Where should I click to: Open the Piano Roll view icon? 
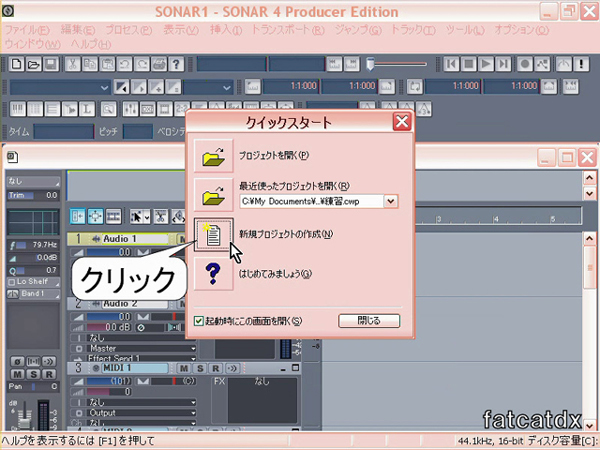click(17, 109)
